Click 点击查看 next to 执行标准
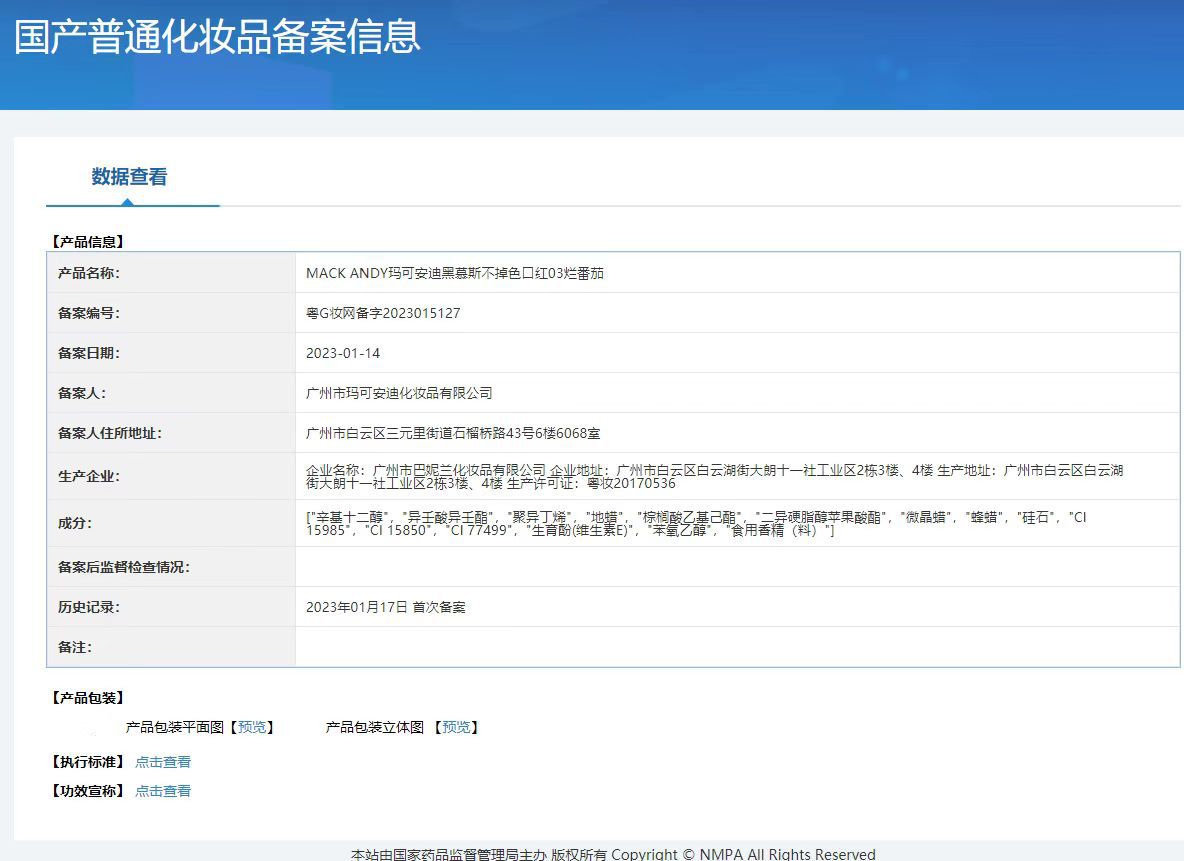1184x861 pixels. pos(163,761)
